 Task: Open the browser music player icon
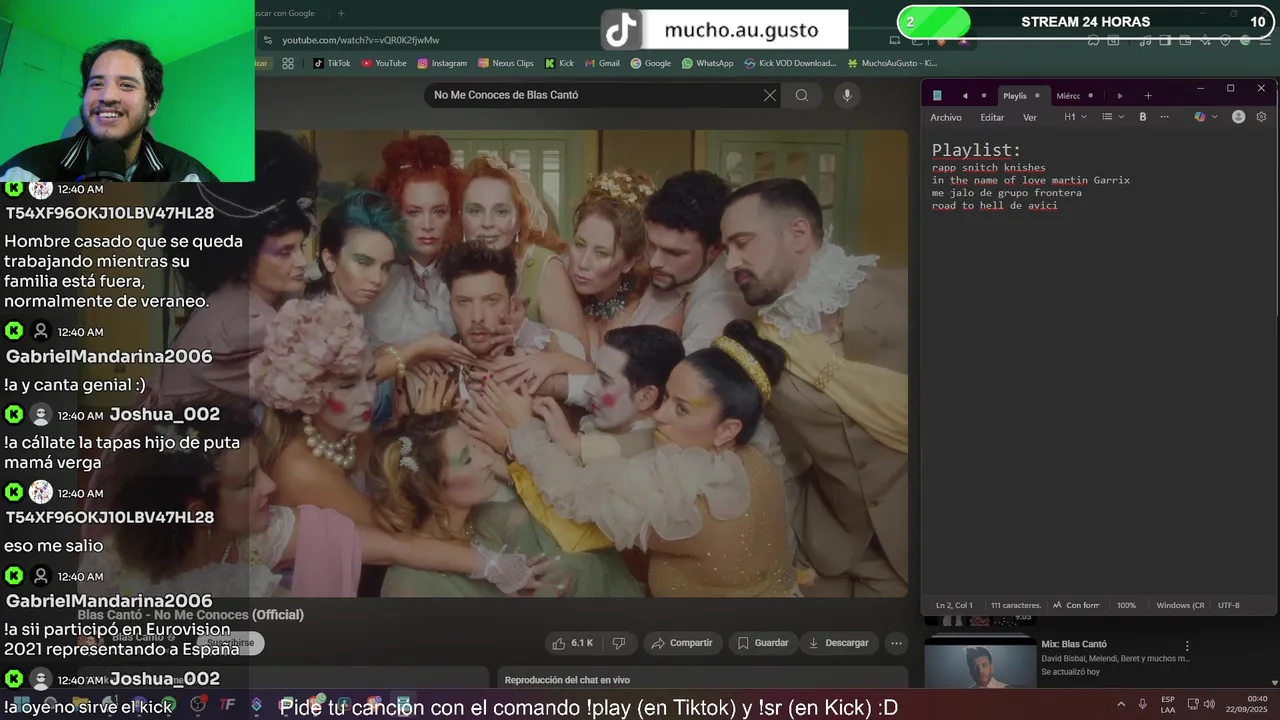[1145, 41]
